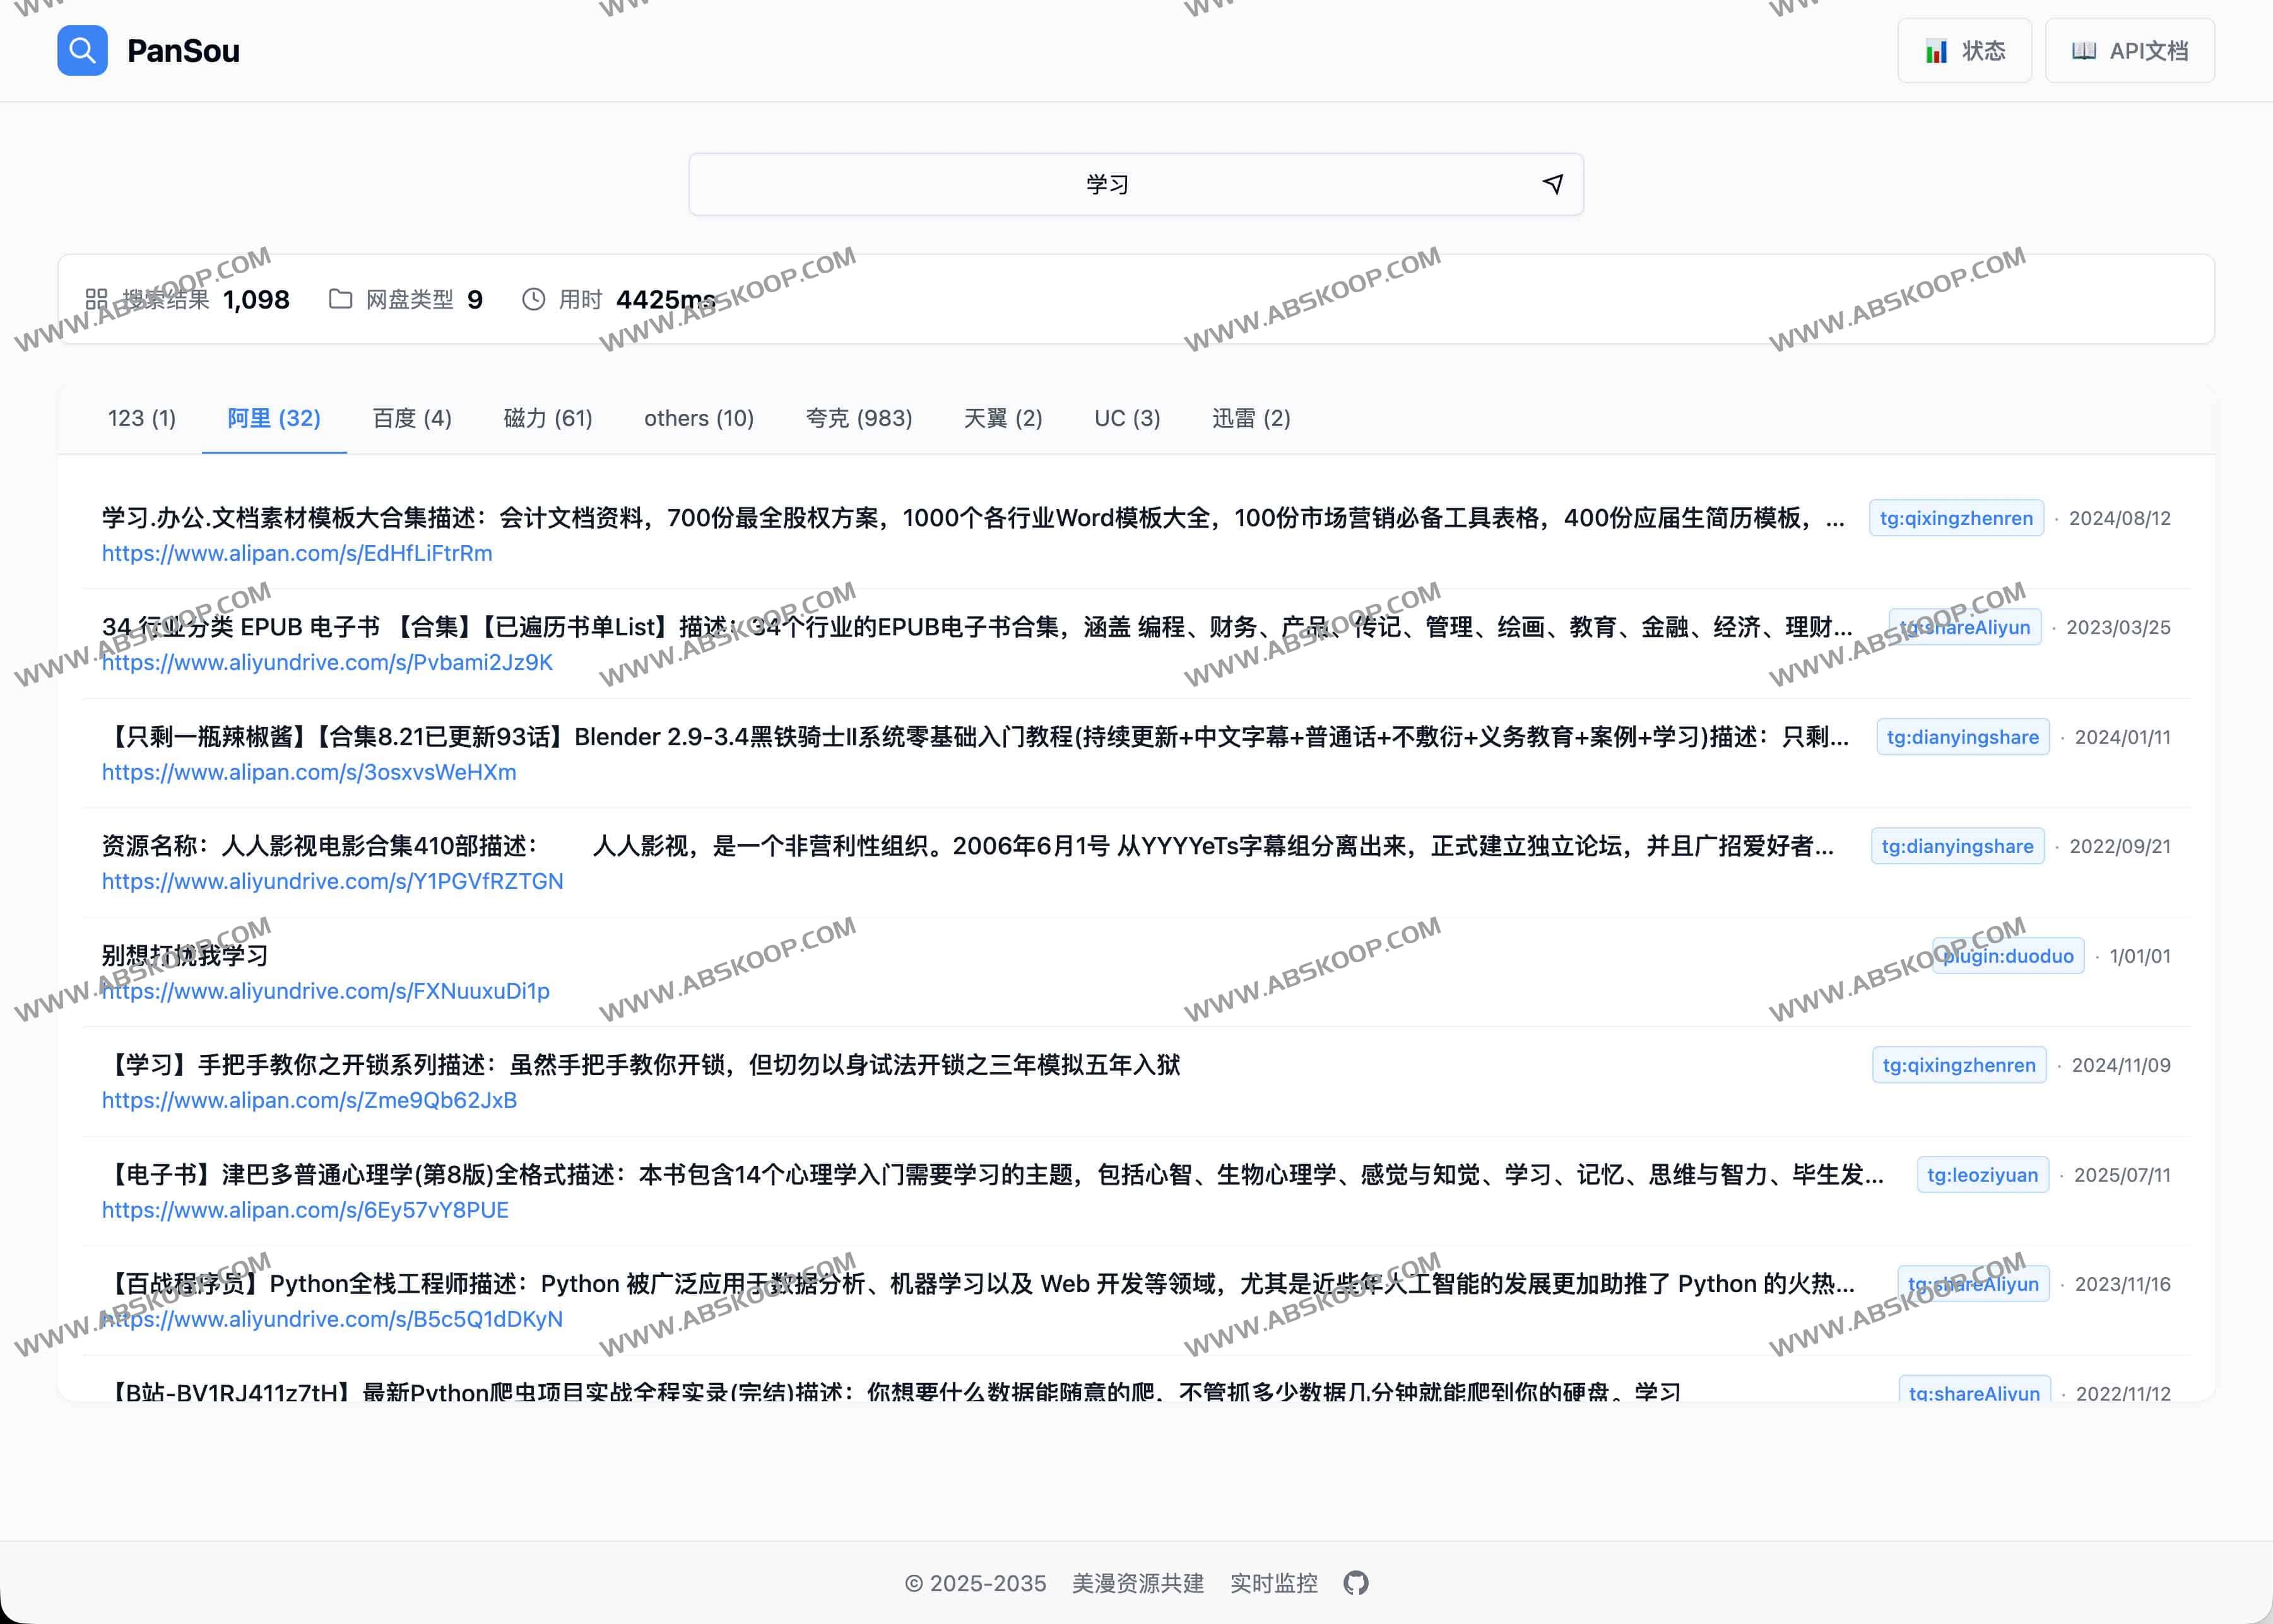
Task: Open the 磁力 (61) tab
Action: tap(547, 418)
